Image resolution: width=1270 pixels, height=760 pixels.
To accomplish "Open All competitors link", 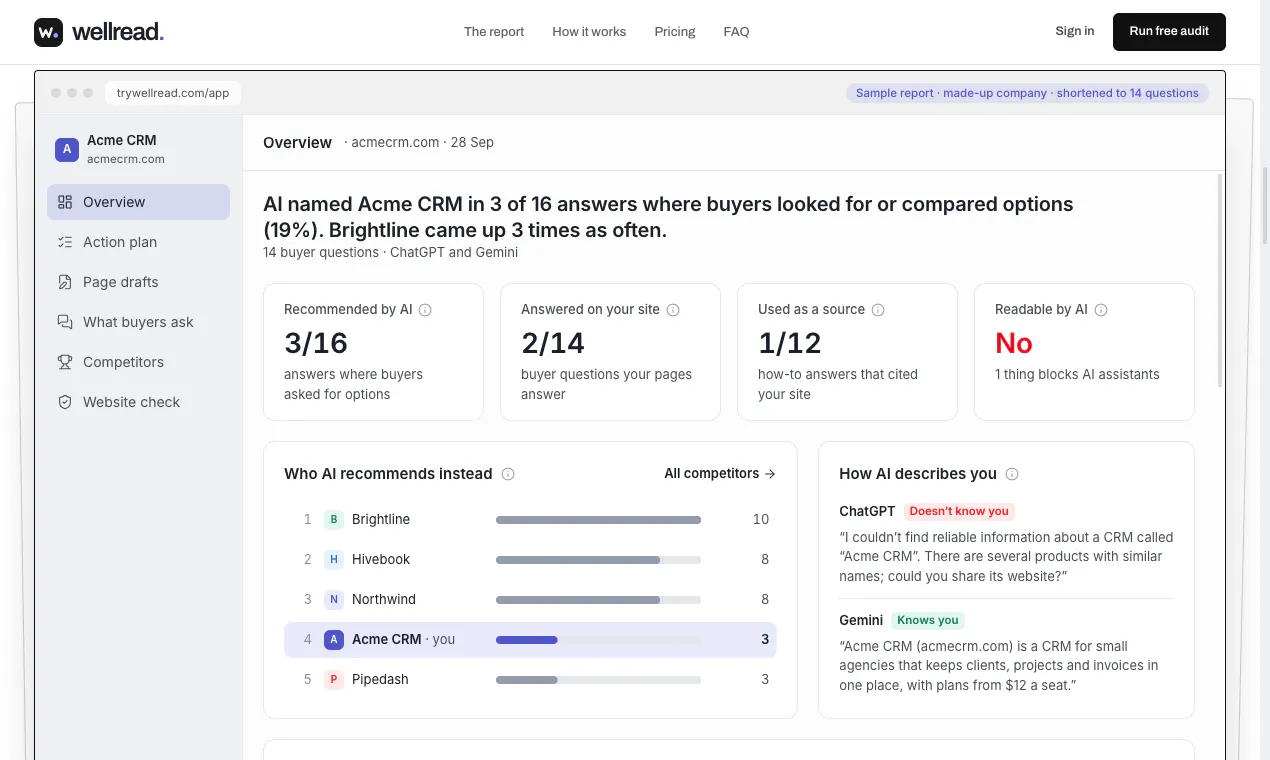I will click(720, 474).
